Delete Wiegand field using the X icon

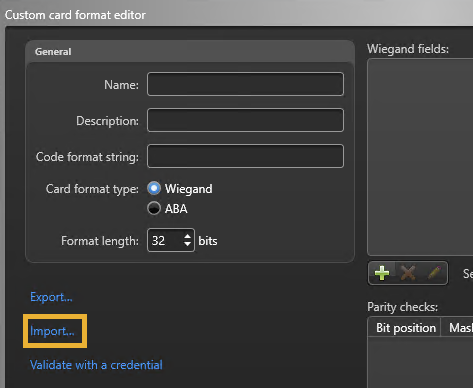point(408,273)
